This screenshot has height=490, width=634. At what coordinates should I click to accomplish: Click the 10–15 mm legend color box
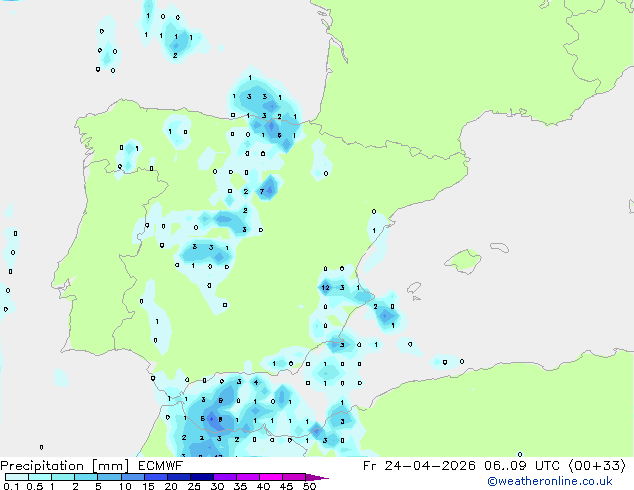[132, 477]
